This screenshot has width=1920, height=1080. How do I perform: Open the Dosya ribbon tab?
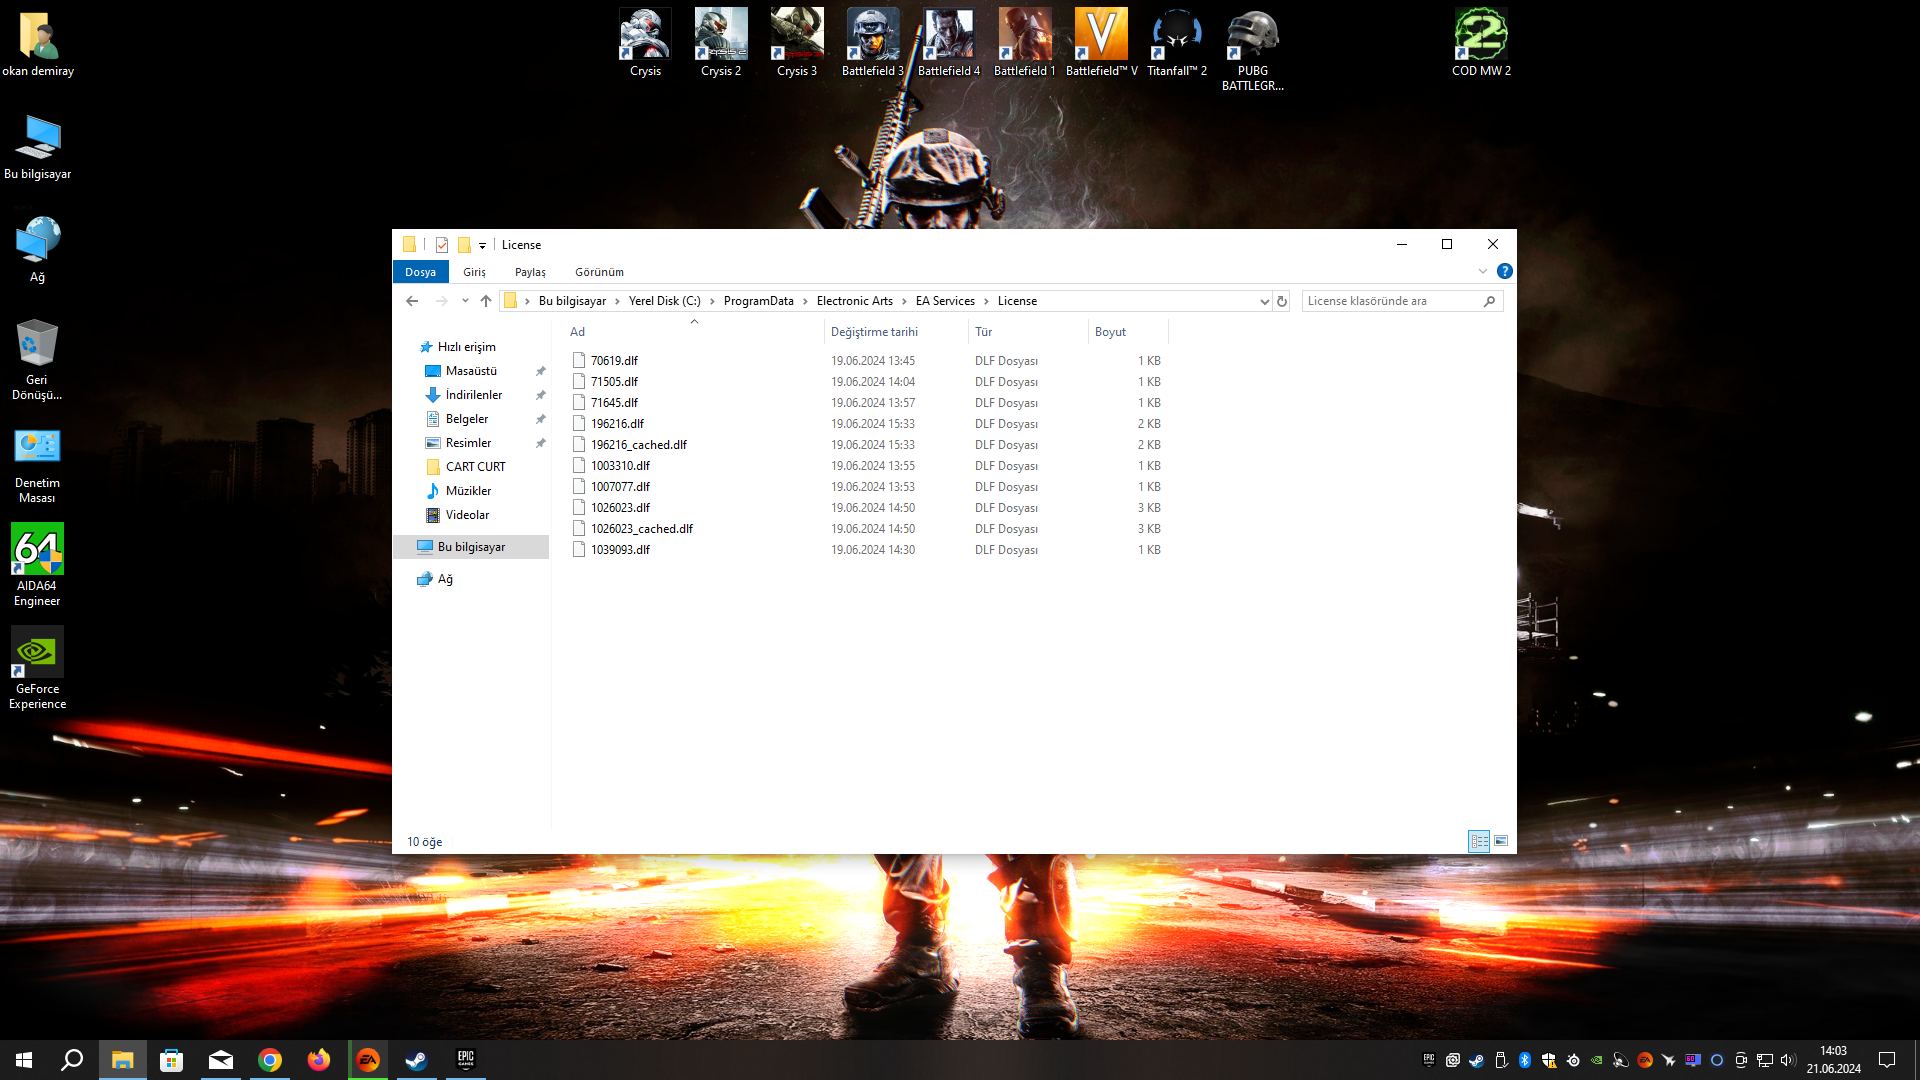[x=420, y=272]
